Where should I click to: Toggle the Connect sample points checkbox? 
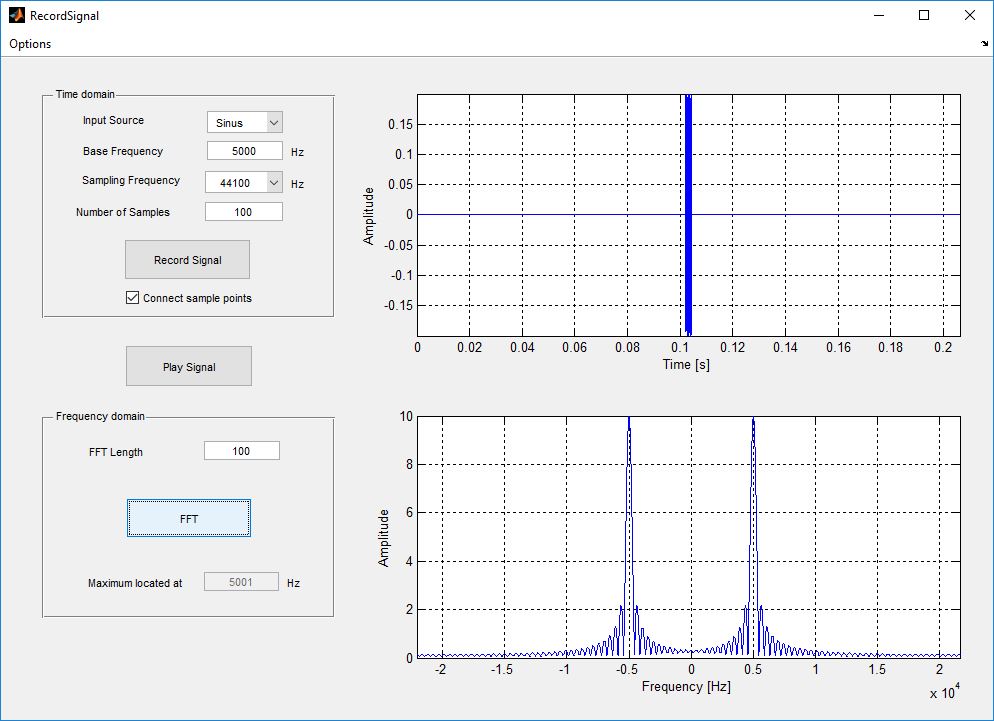[132, 297]
